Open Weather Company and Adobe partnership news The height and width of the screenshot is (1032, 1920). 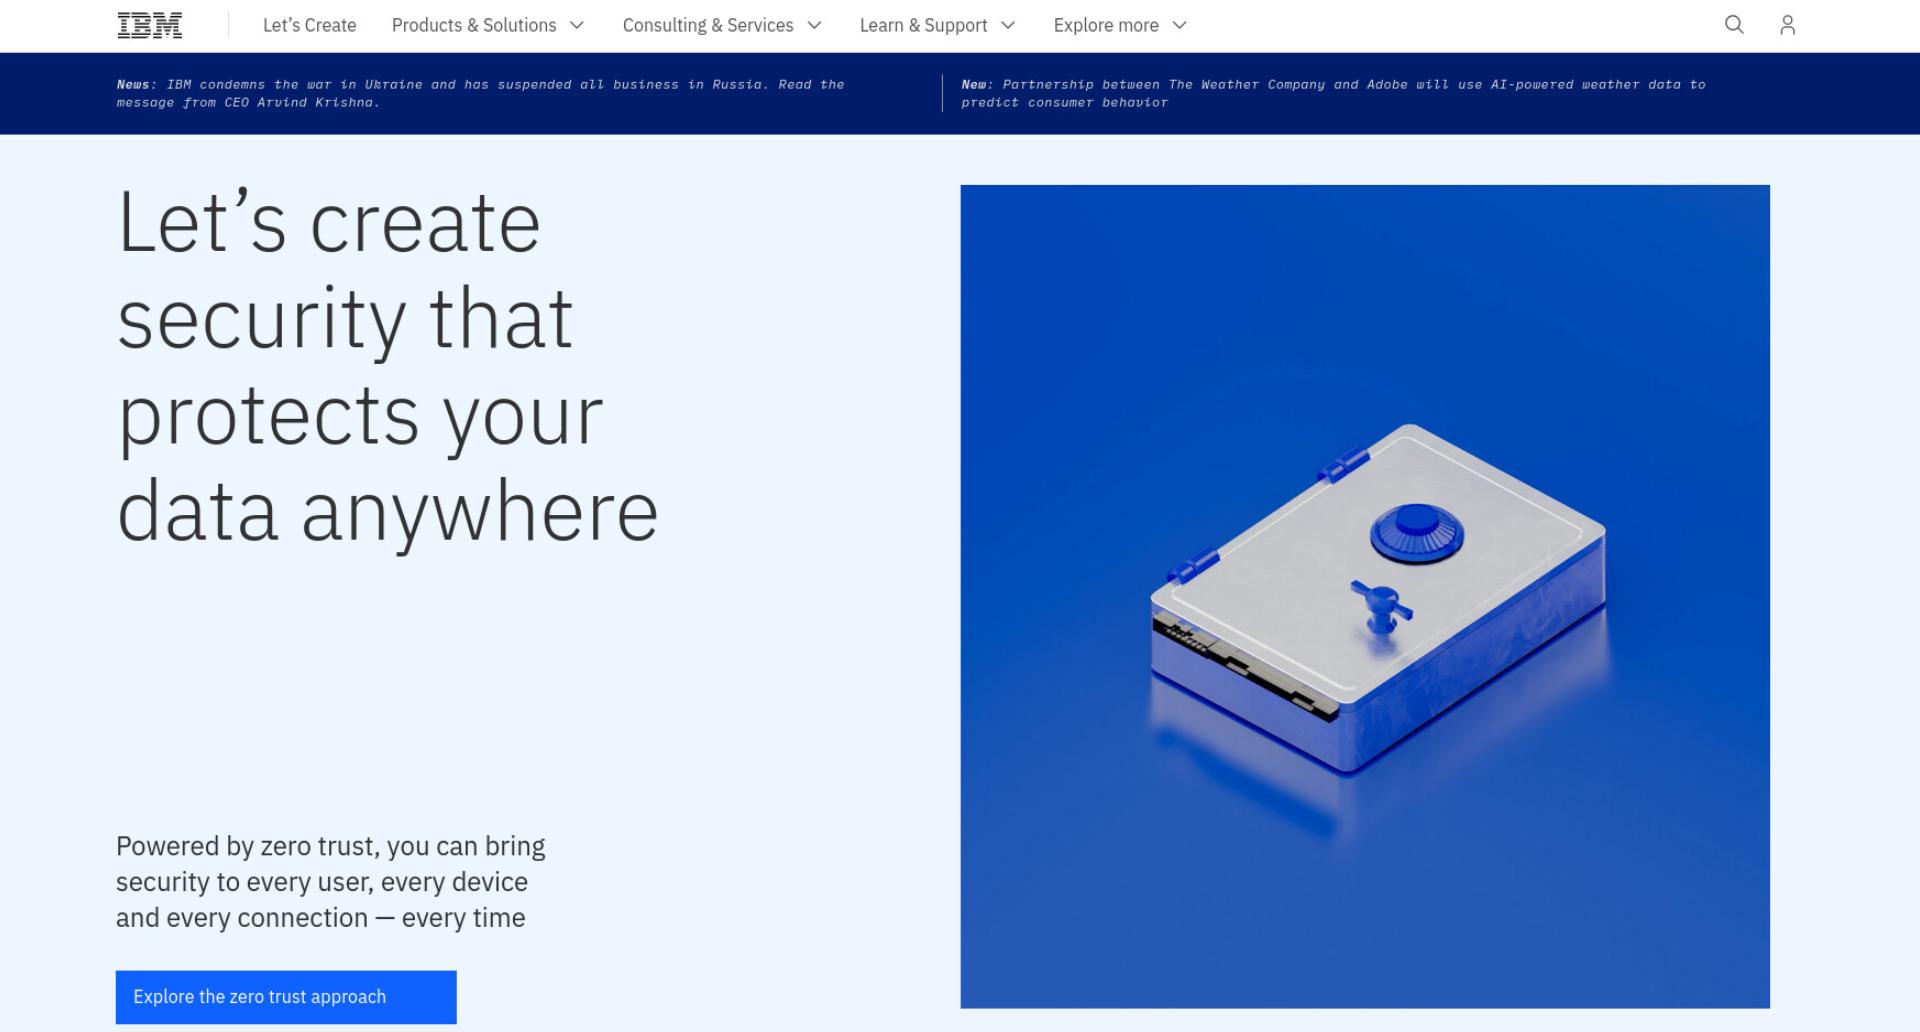tap(1333, 93)
